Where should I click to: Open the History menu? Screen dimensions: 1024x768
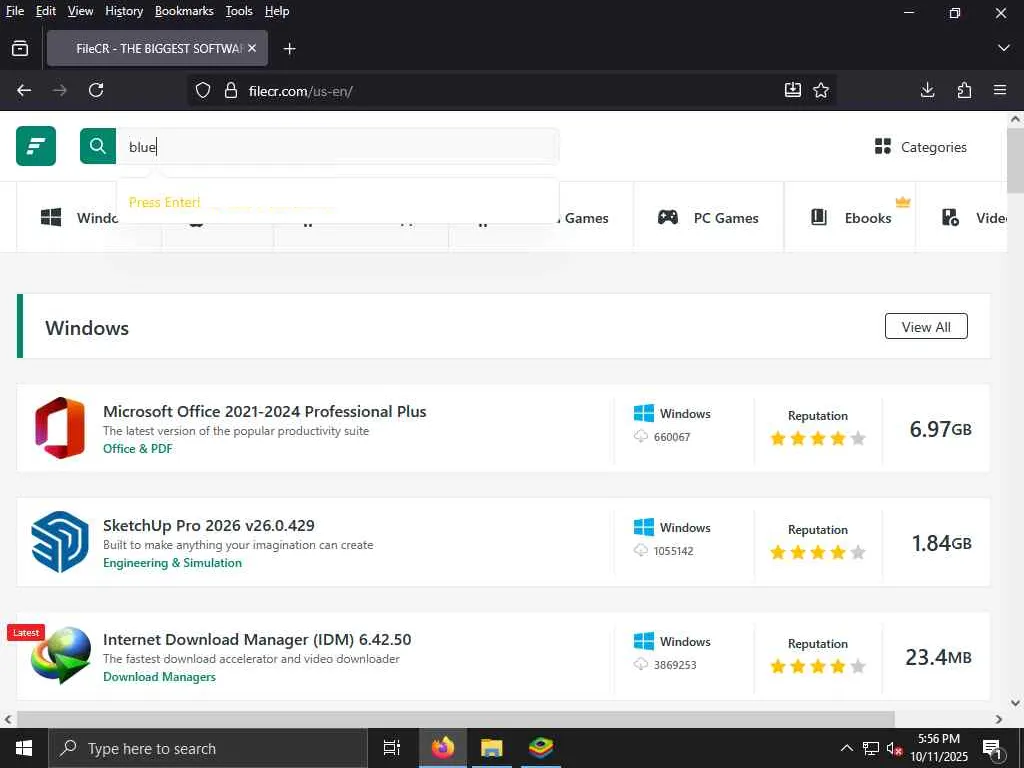(124, 11)
